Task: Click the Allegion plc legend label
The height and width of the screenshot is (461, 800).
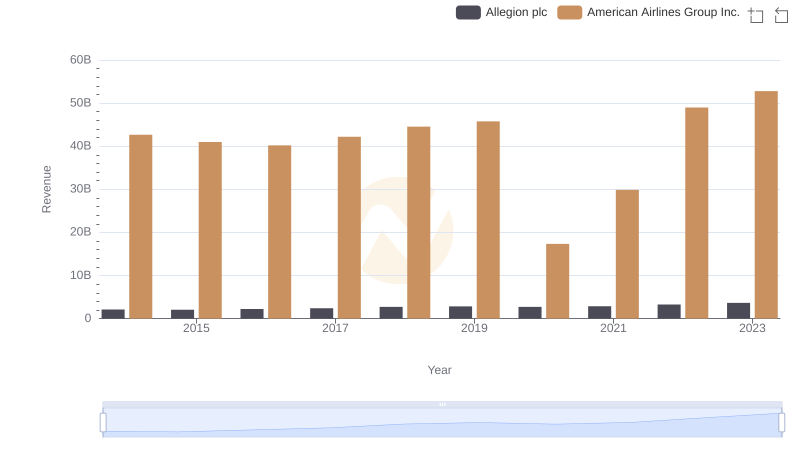Action: click(x=516, y=12)
